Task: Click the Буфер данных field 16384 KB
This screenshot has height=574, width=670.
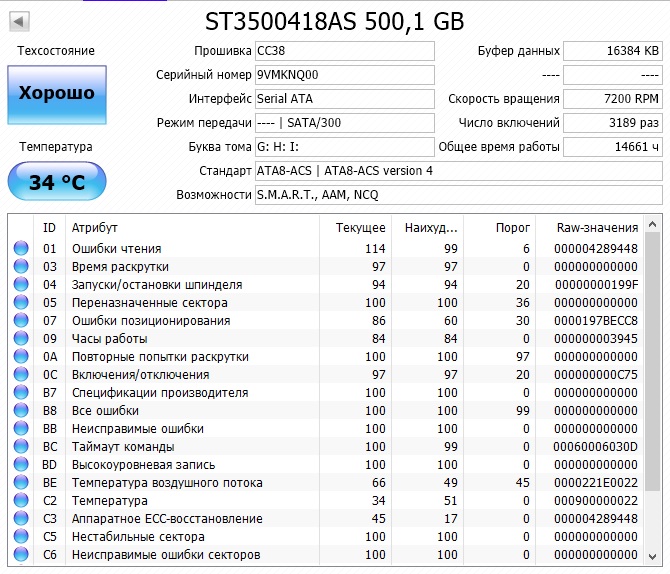Action: coord(613,51)
